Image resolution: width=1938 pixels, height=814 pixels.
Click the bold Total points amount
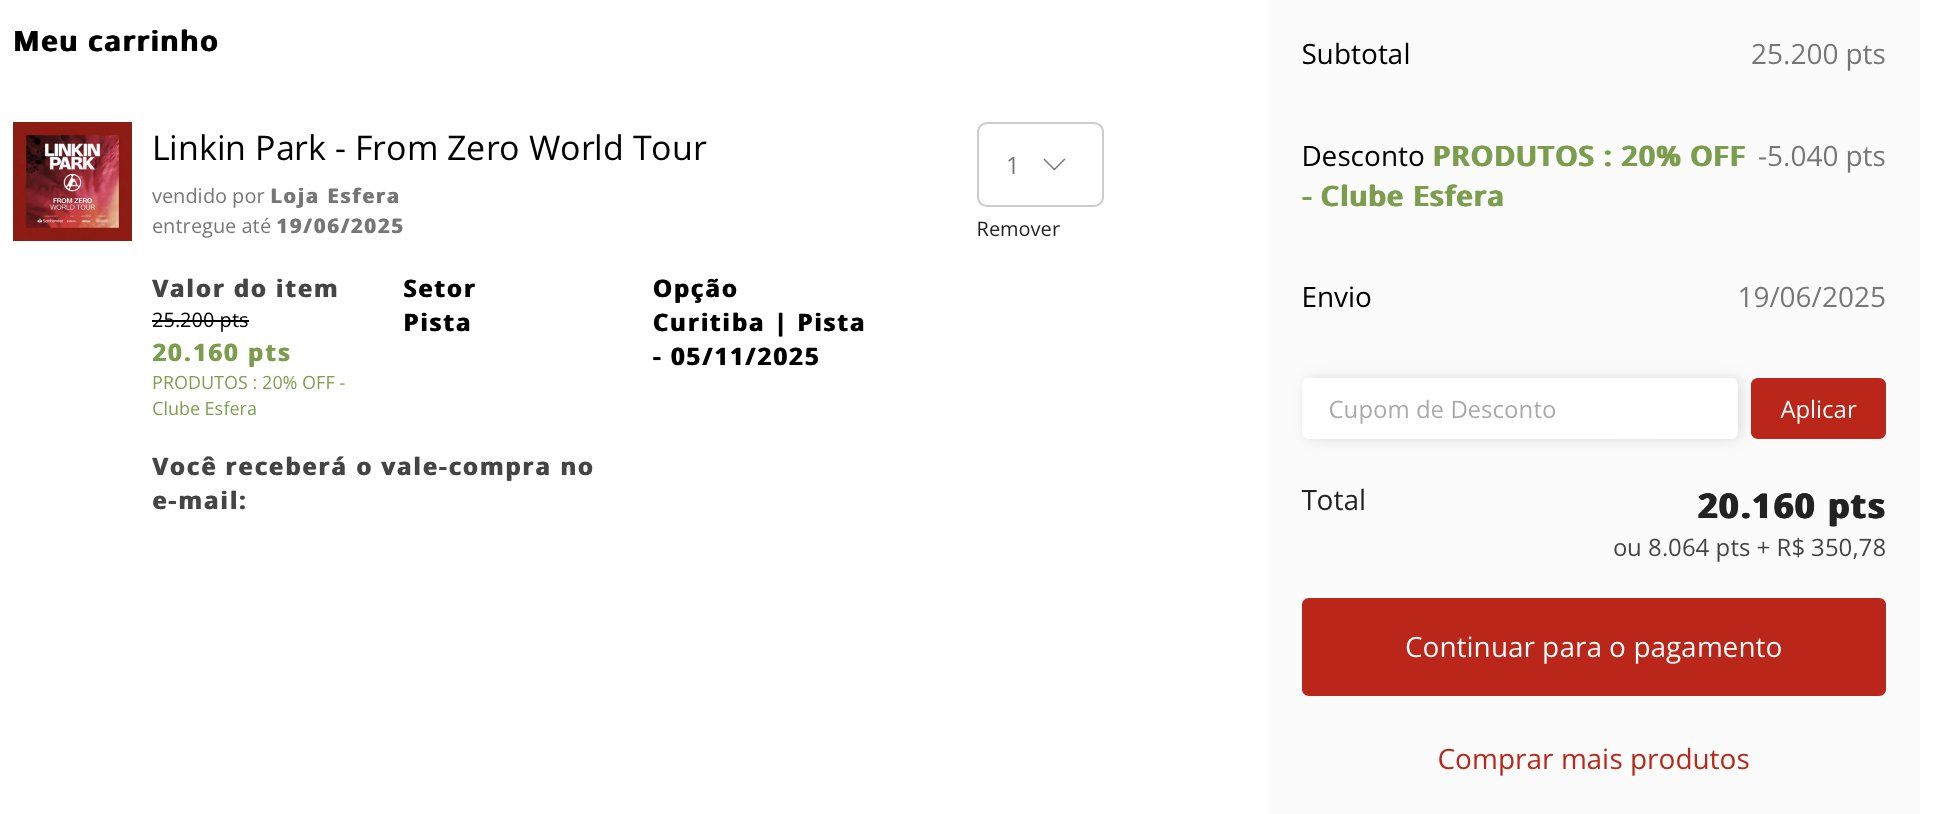click(1789, 506)
